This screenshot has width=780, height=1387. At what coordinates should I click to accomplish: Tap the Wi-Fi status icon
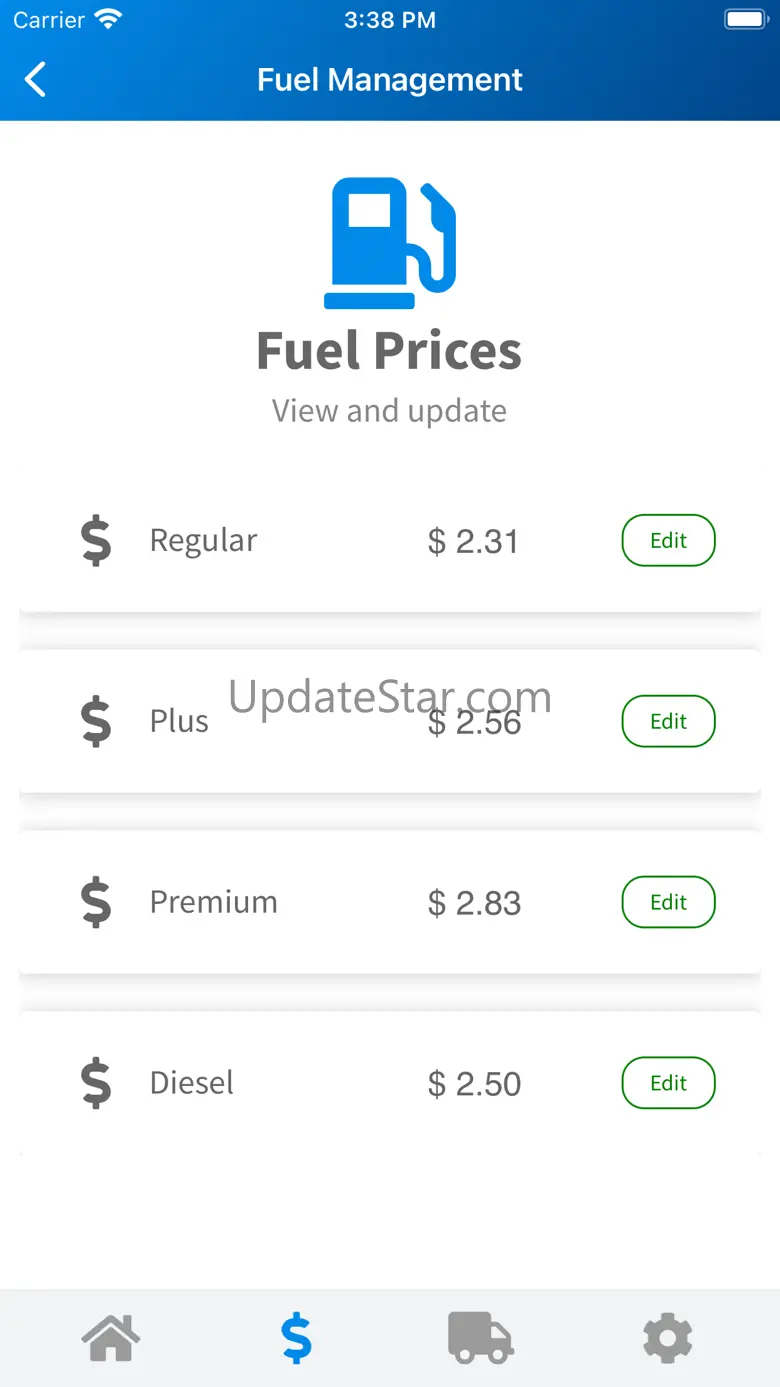[x=107, y=20]
